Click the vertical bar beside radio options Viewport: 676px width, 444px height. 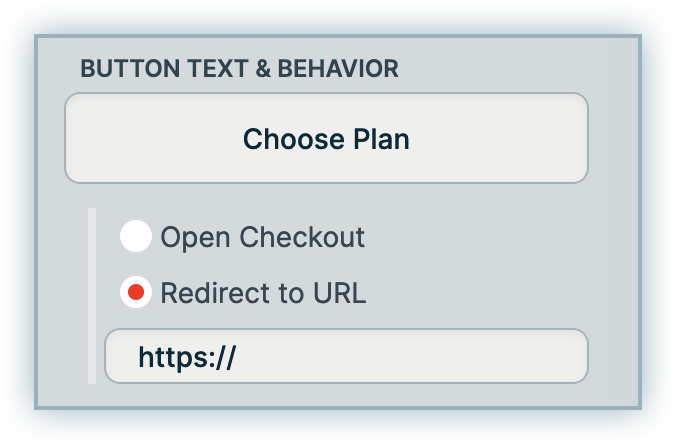(x=92, y=296)
